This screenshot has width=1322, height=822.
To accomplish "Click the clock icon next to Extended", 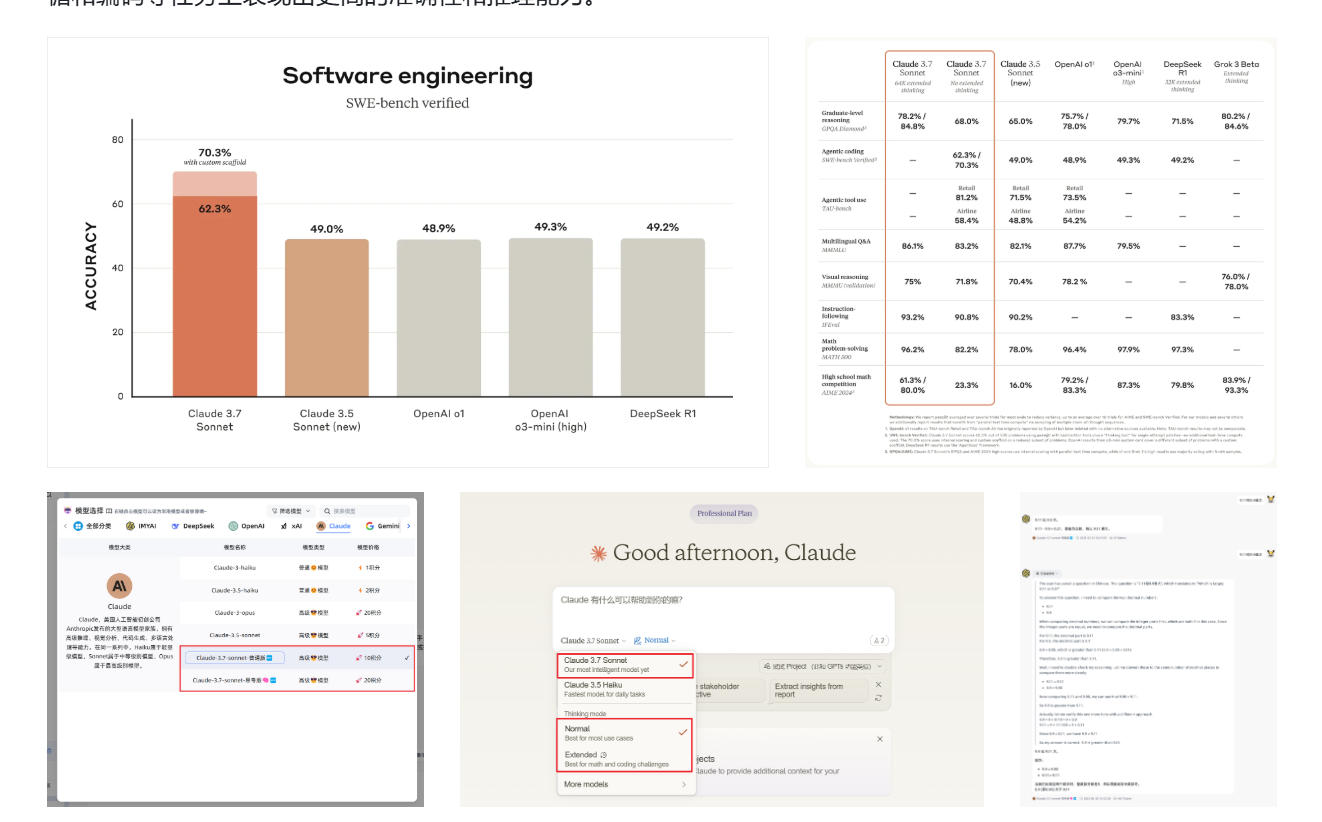I will click(x=604, y=755).
